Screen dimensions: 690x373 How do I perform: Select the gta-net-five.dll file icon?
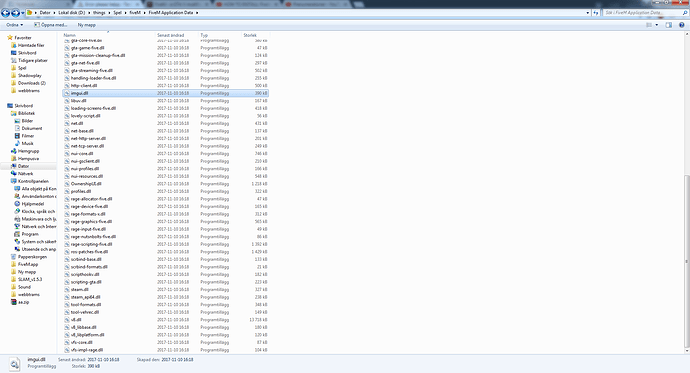(x=67, y=63)
